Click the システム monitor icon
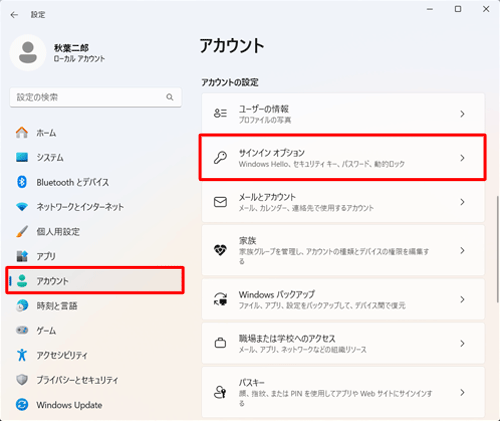 (22, 157)
